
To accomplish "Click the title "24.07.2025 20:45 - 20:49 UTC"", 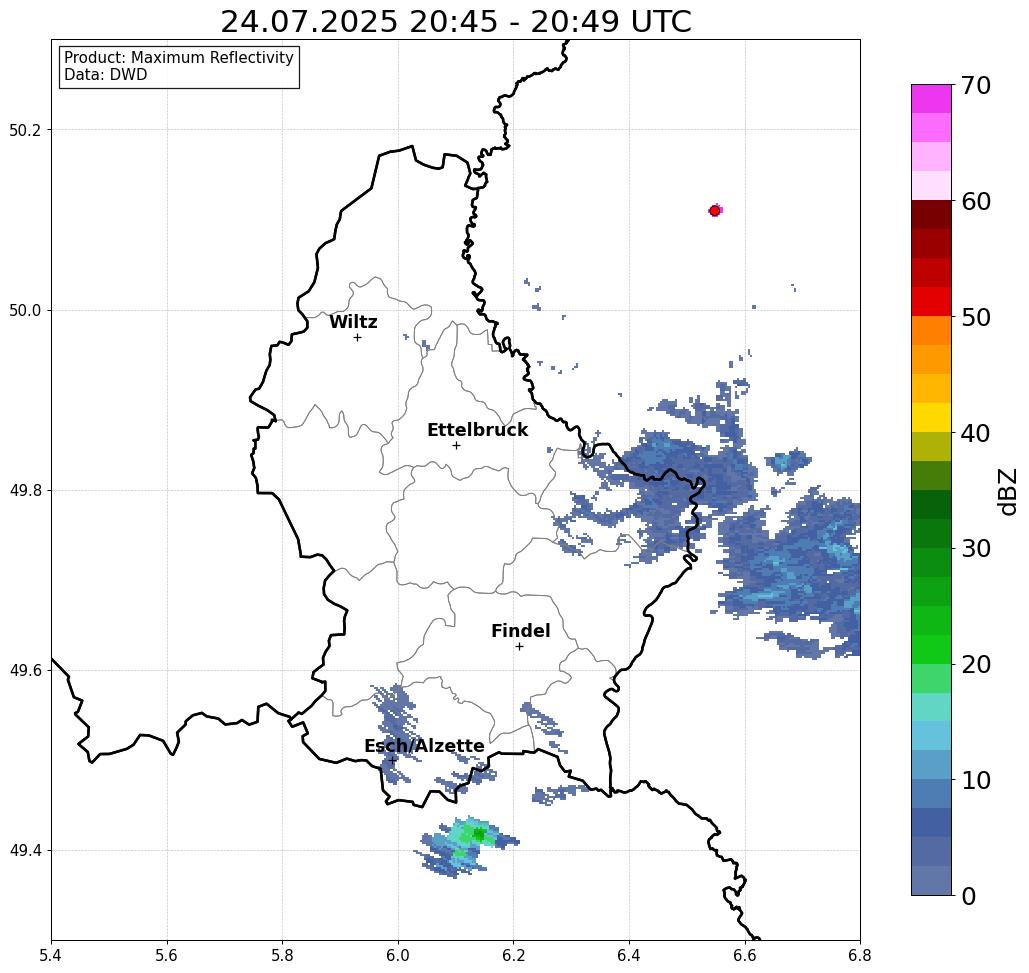I will tap(455, 22).
